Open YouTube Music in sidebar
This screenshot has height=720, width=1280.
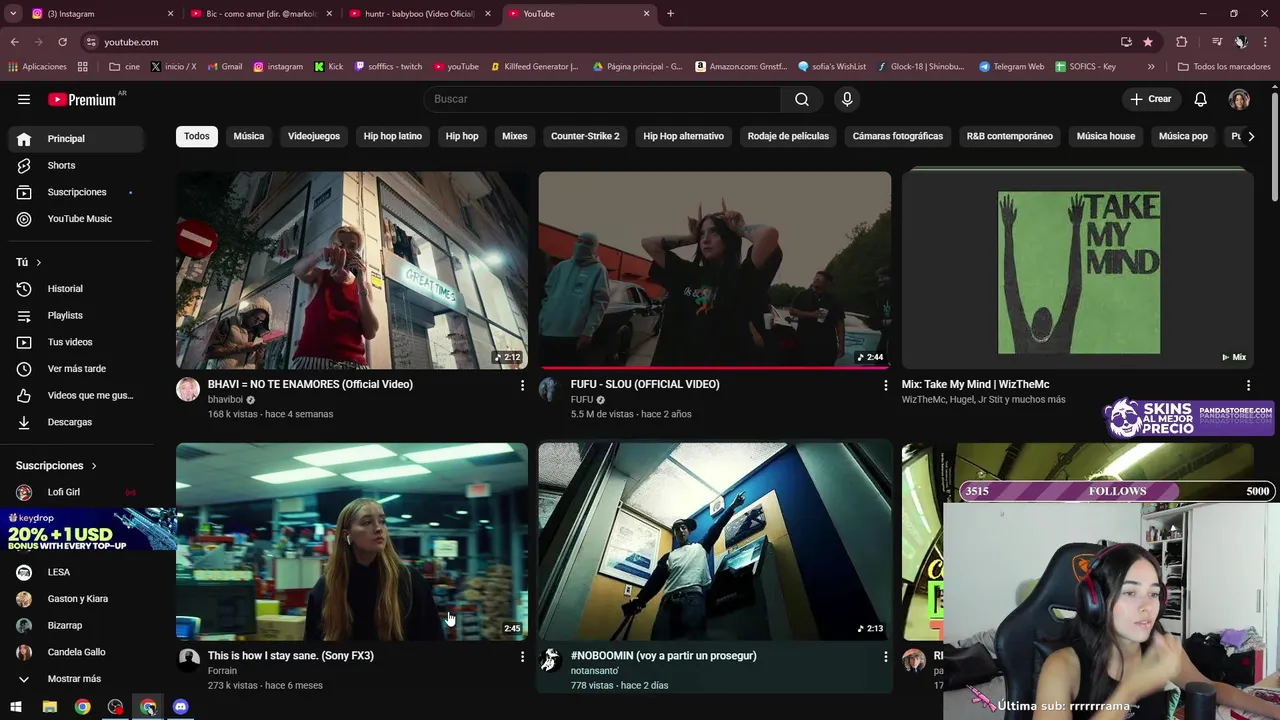(76, 219)
